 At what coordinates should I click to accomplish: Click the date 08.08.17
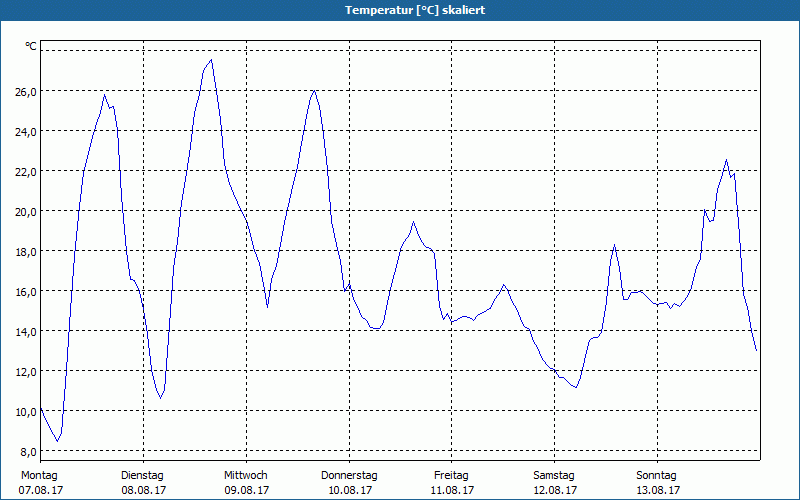(x=143, y=491)
